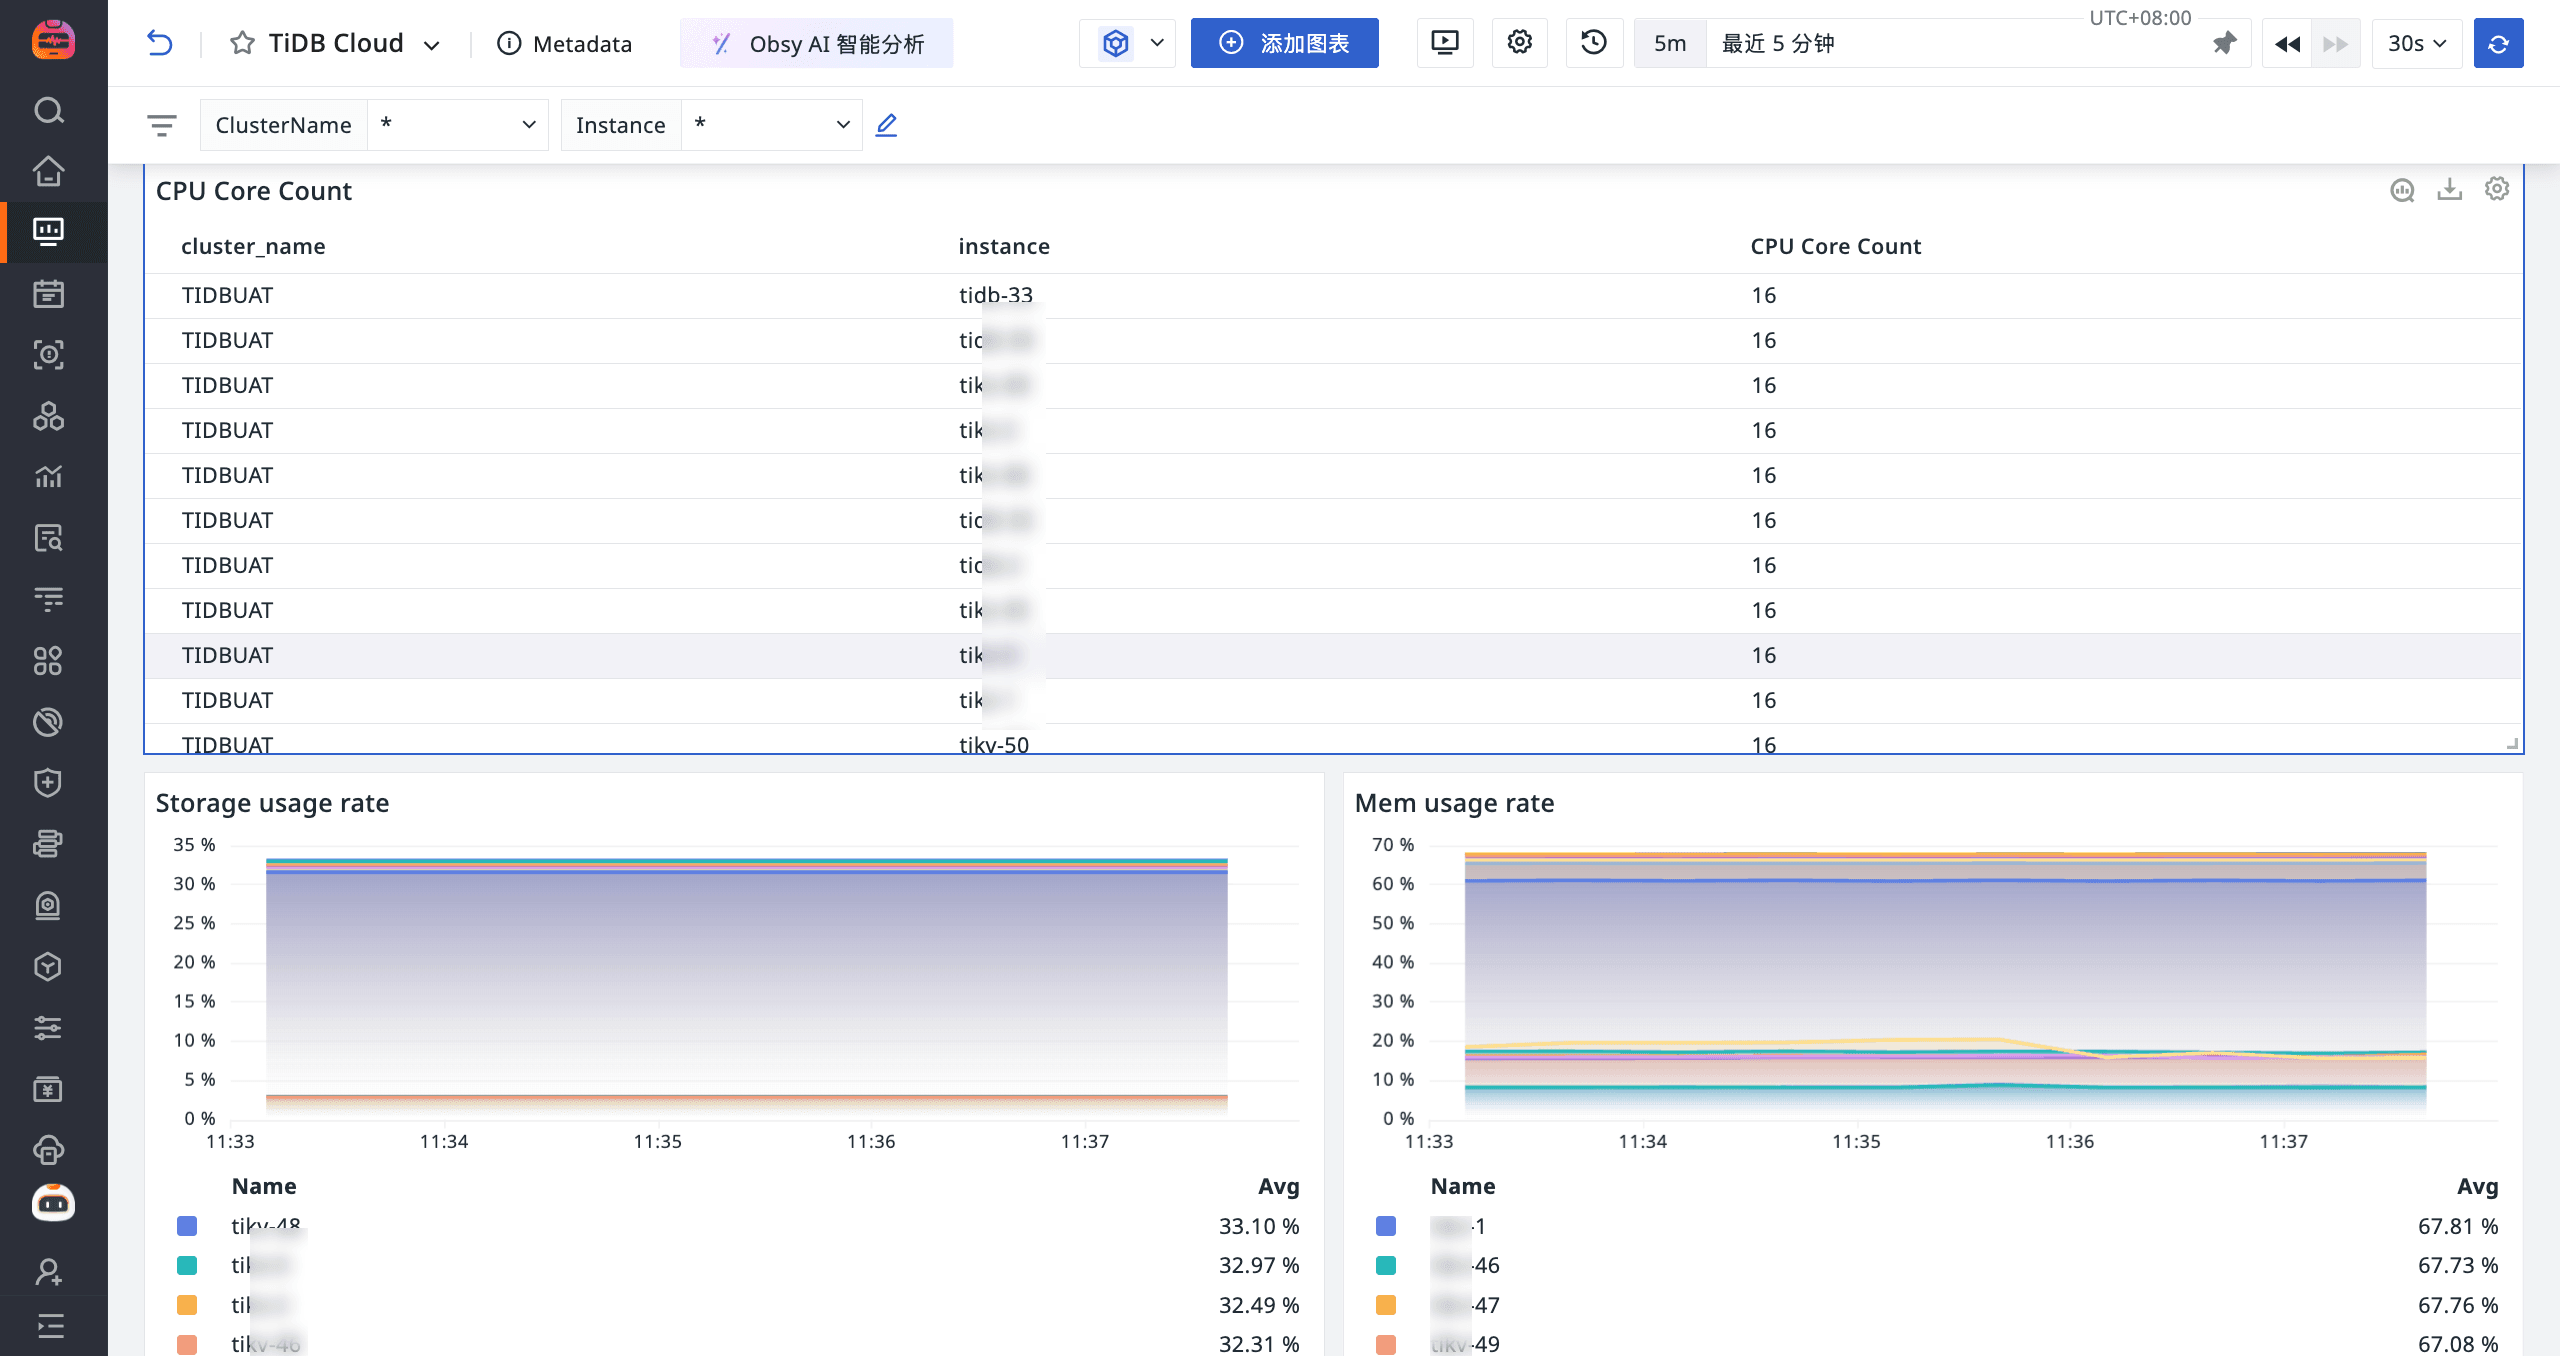This screenshot has height=1356, width=2560.
Task: Toggle the time range pin
Action: pyautogui.click(x=2224, y=43)
